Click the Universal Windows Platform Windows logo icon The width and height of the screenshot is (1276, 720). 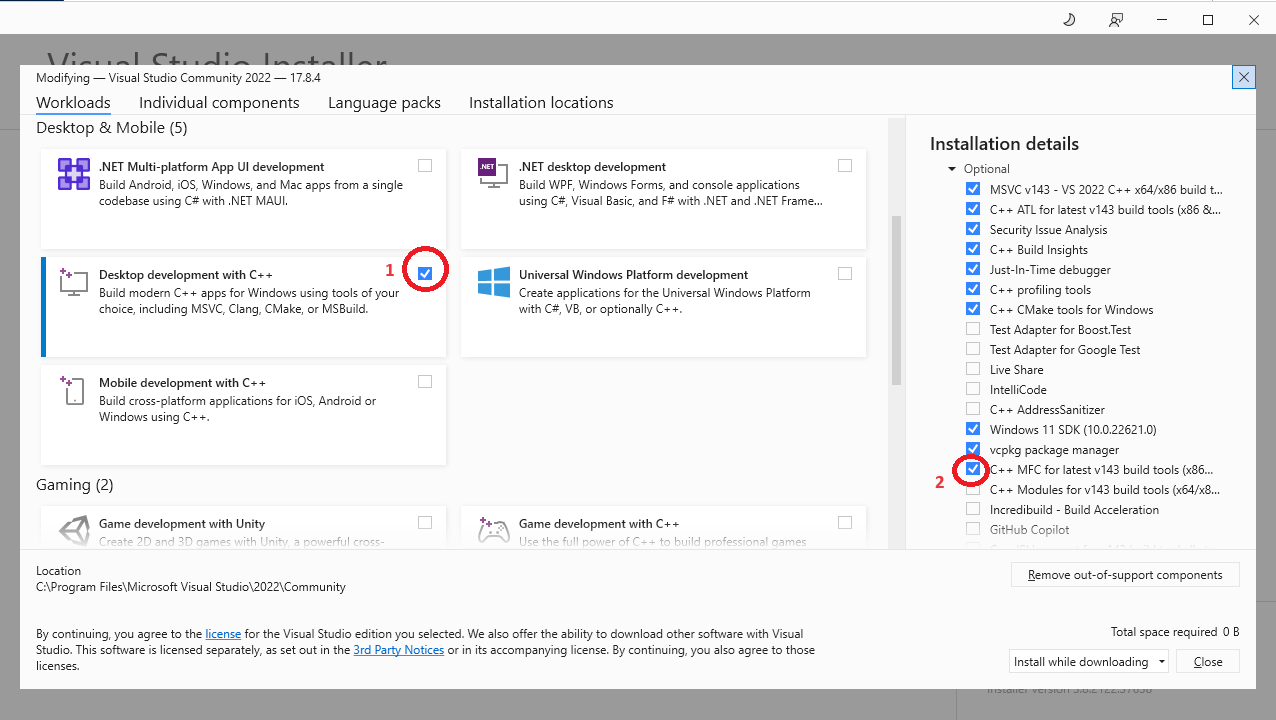tap(493, 282)
